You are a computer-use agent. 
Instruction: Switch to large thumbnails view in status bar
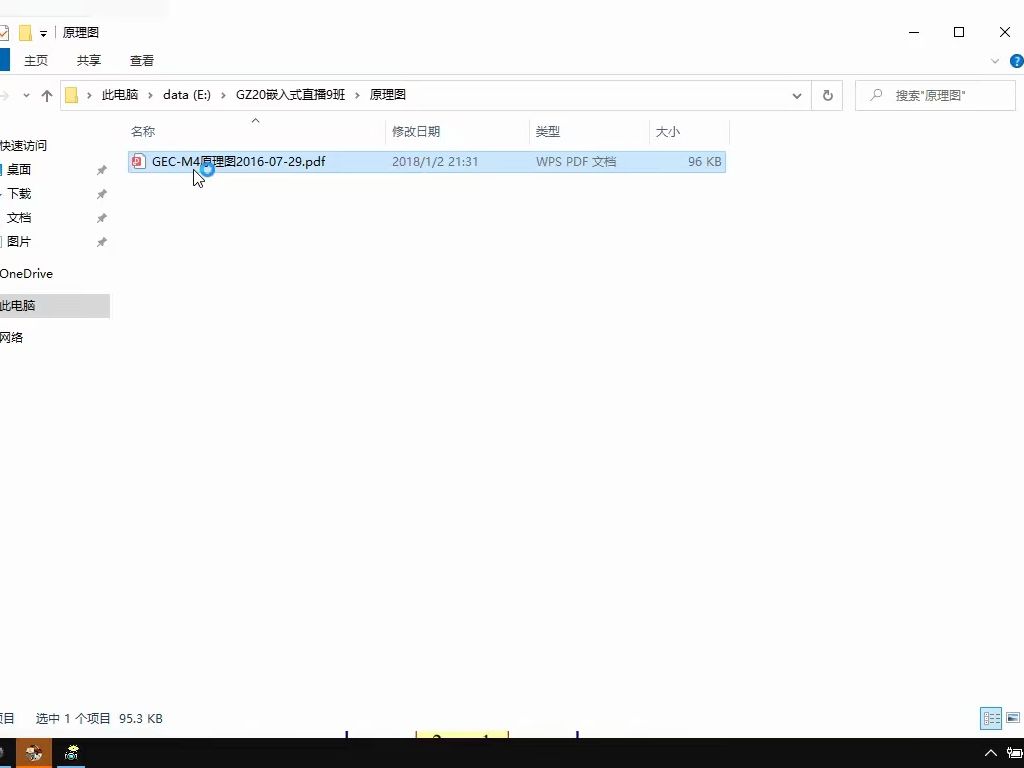1012,718
